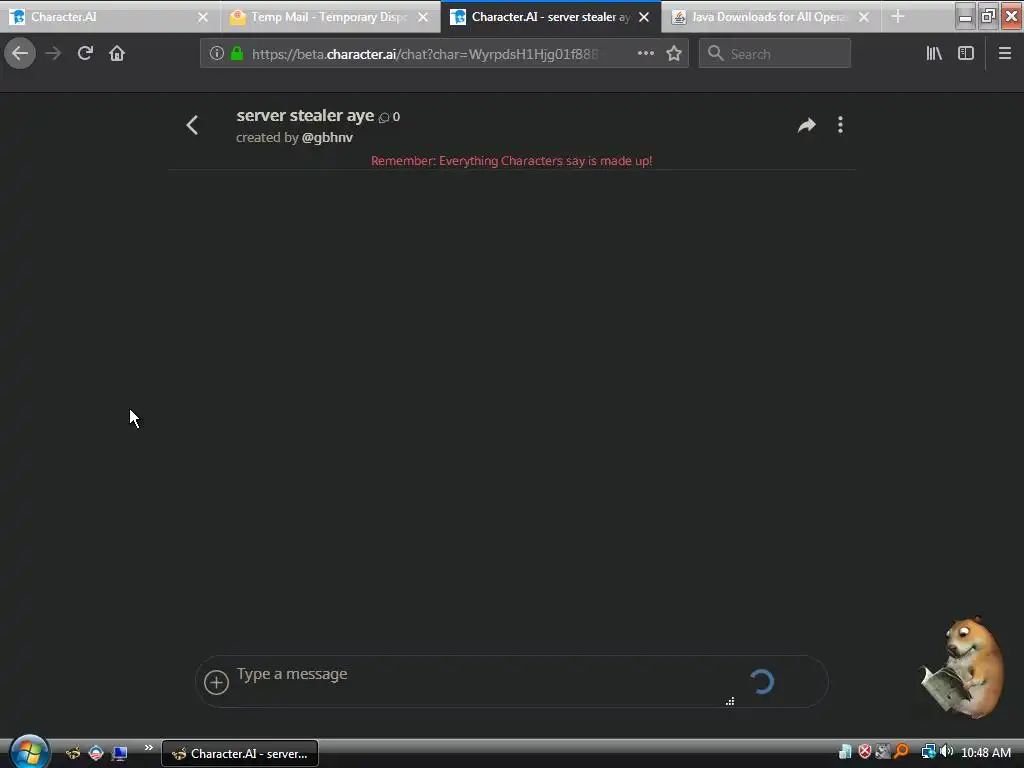The image size is (1024, 768).
Task: Open the clock showing 10:48 AM
Action: click(986, 753)
